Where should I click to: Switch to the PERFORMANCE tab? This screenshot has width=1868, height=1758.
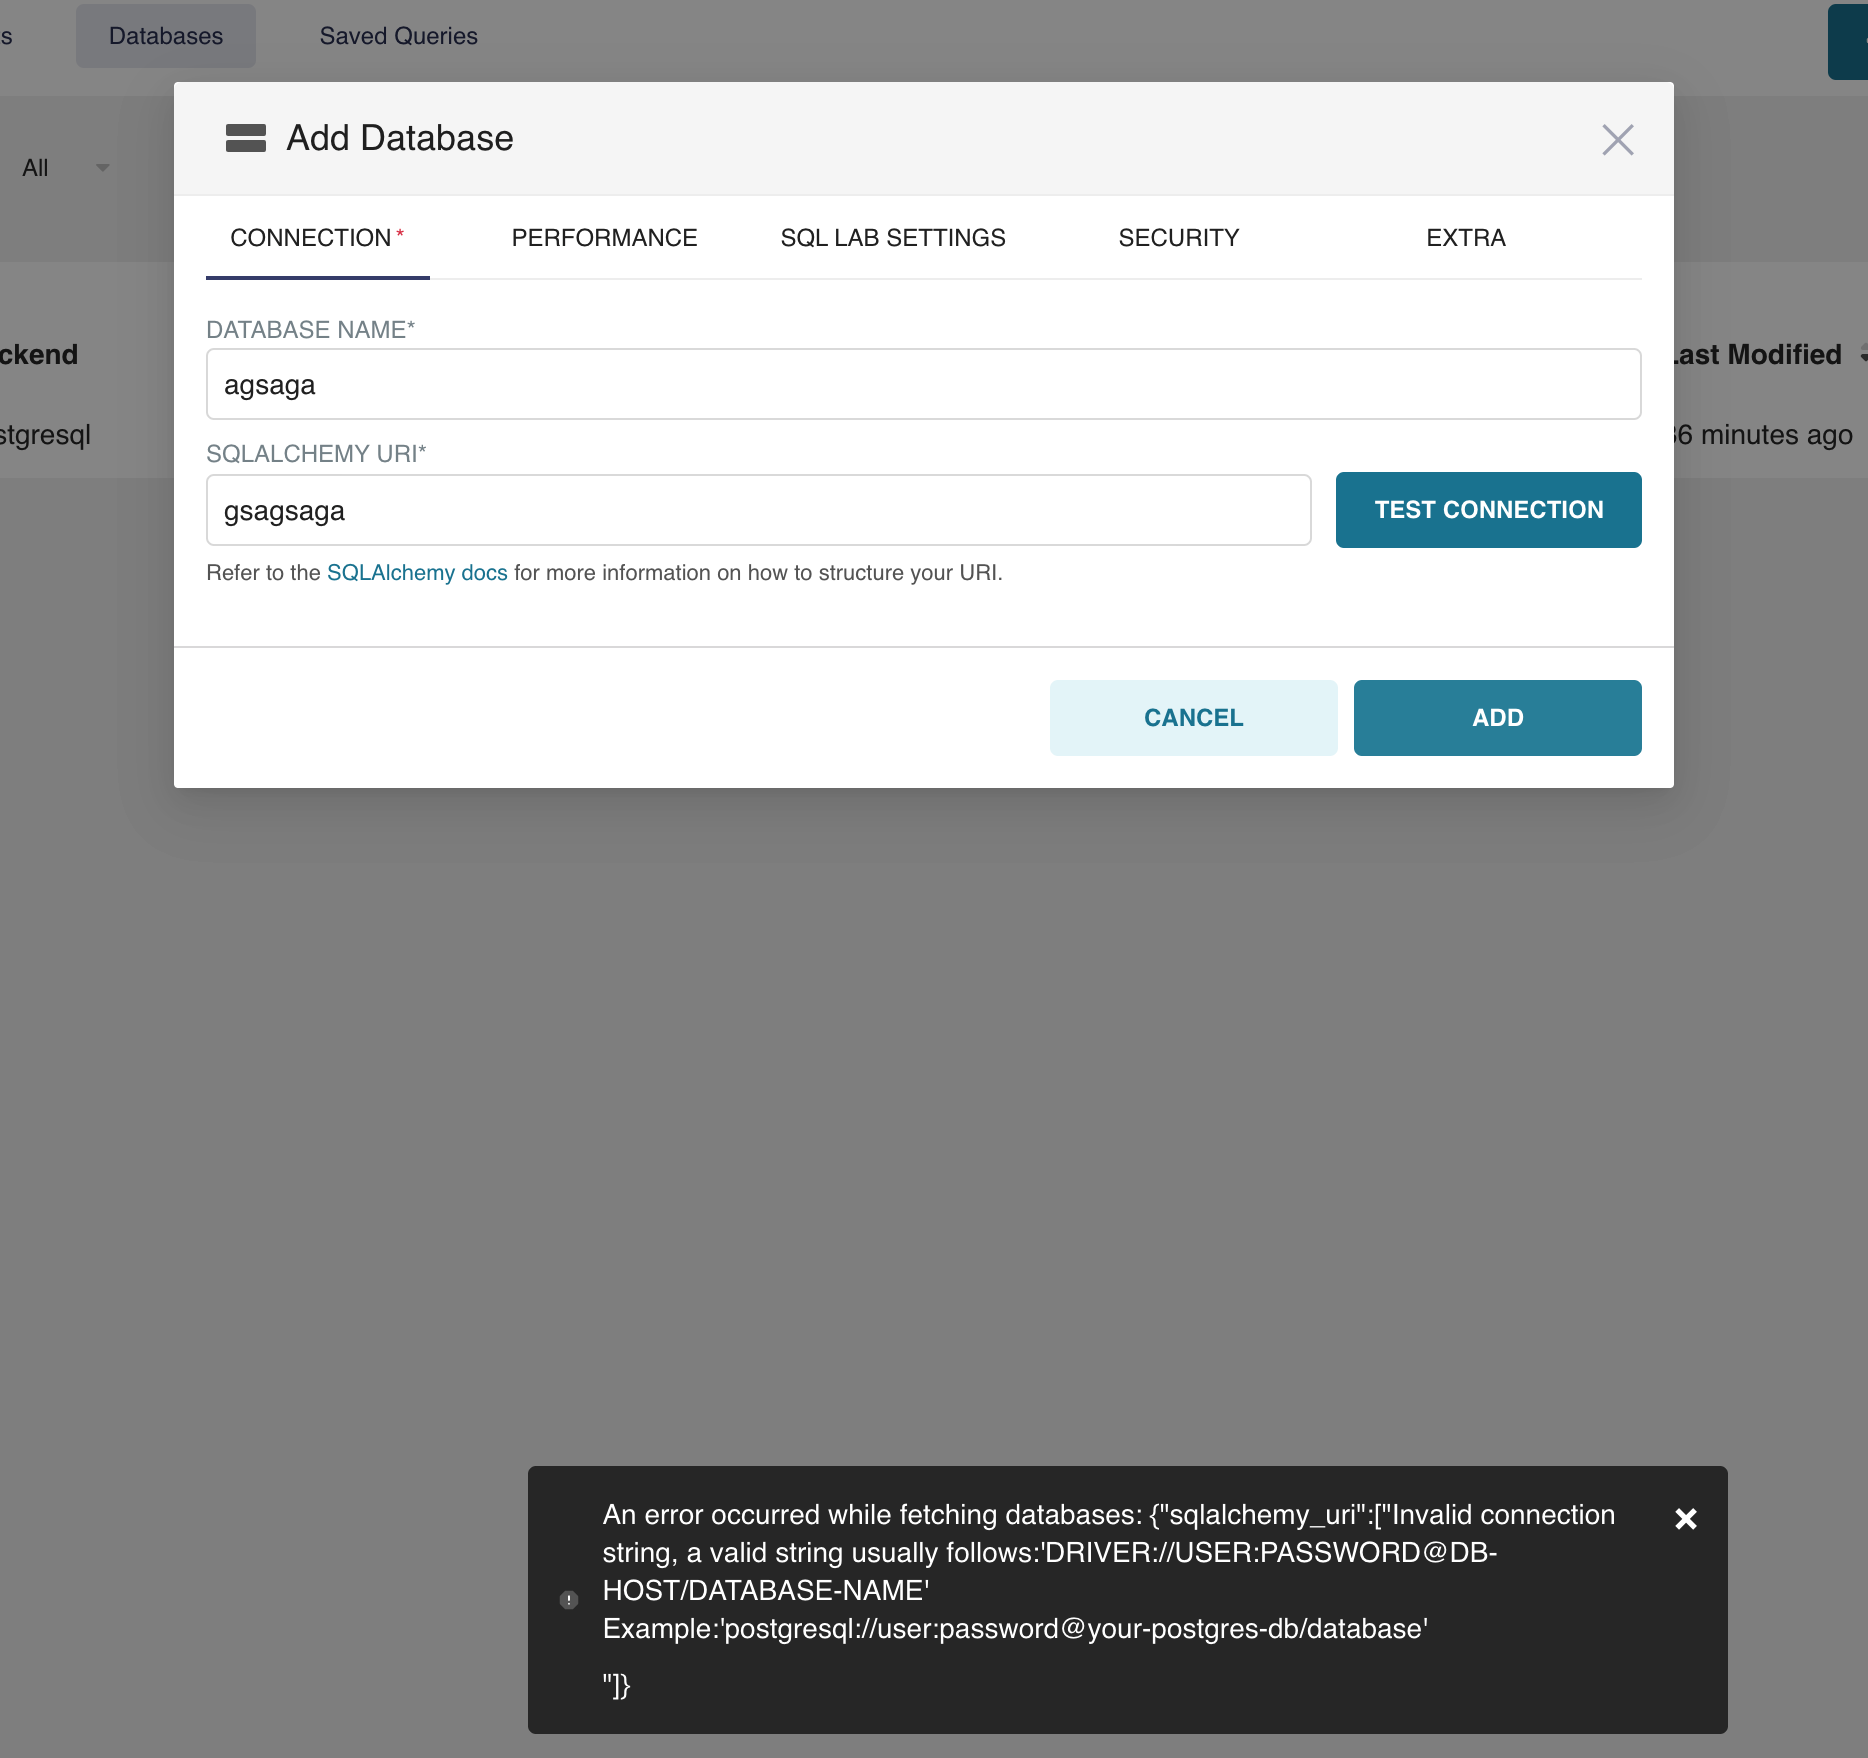click(x=603, y=238)
